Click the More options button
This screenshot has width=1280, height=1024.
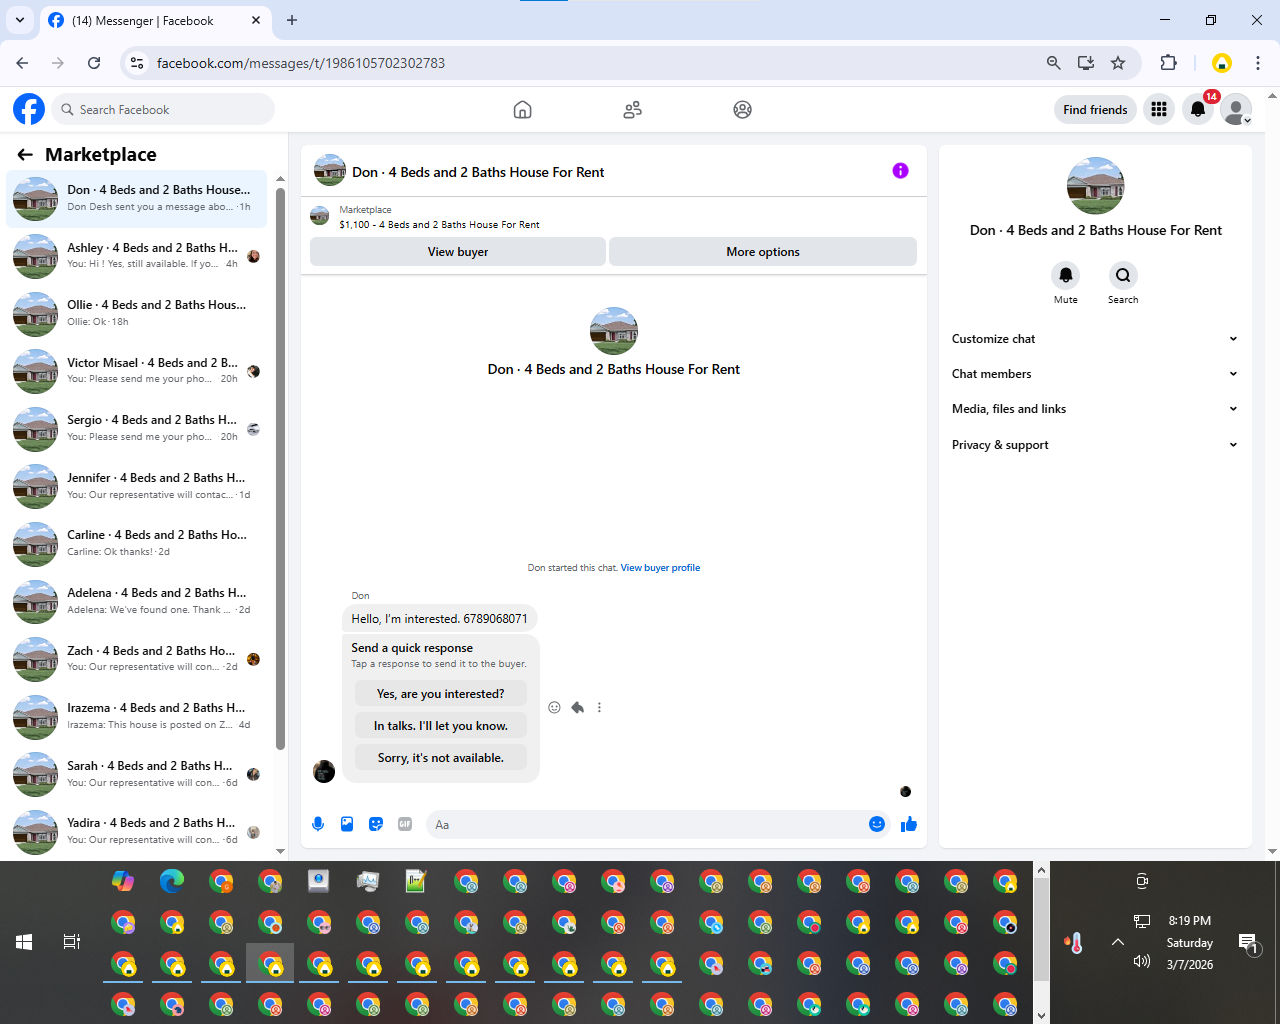(x=763, y=252)
